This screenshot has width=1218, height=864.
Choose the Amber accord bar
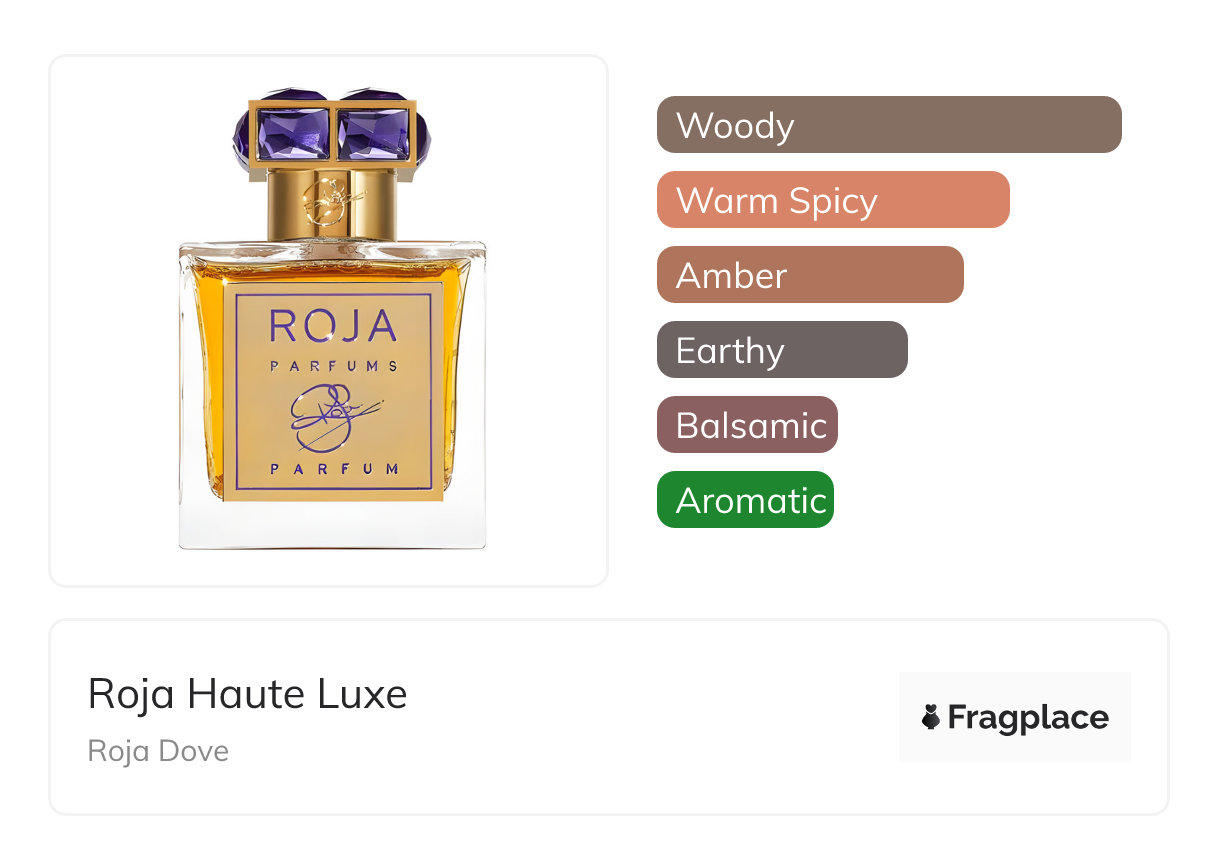pyautogui.click(x=810, y=275)
